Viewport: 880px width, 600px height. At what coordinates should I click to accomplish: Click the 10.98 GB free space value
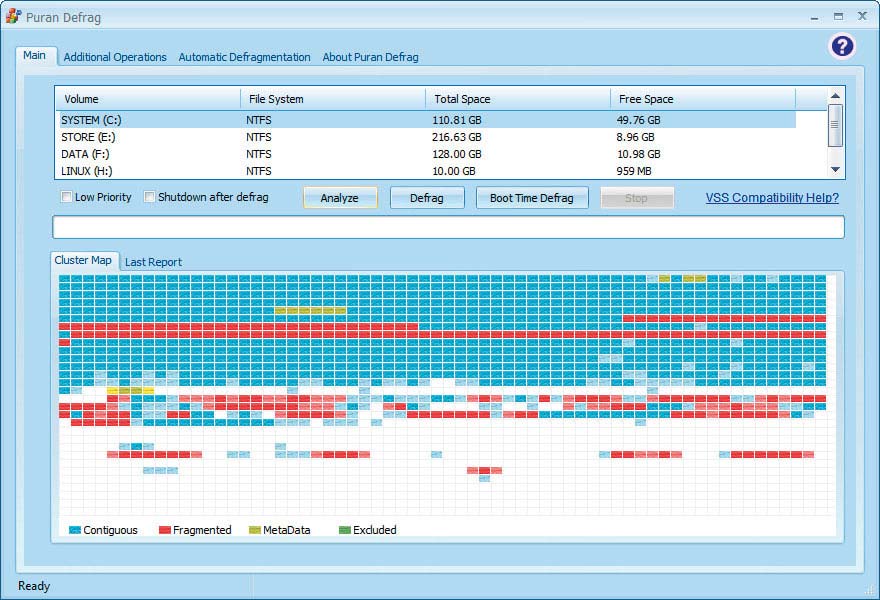pos(639,154)
